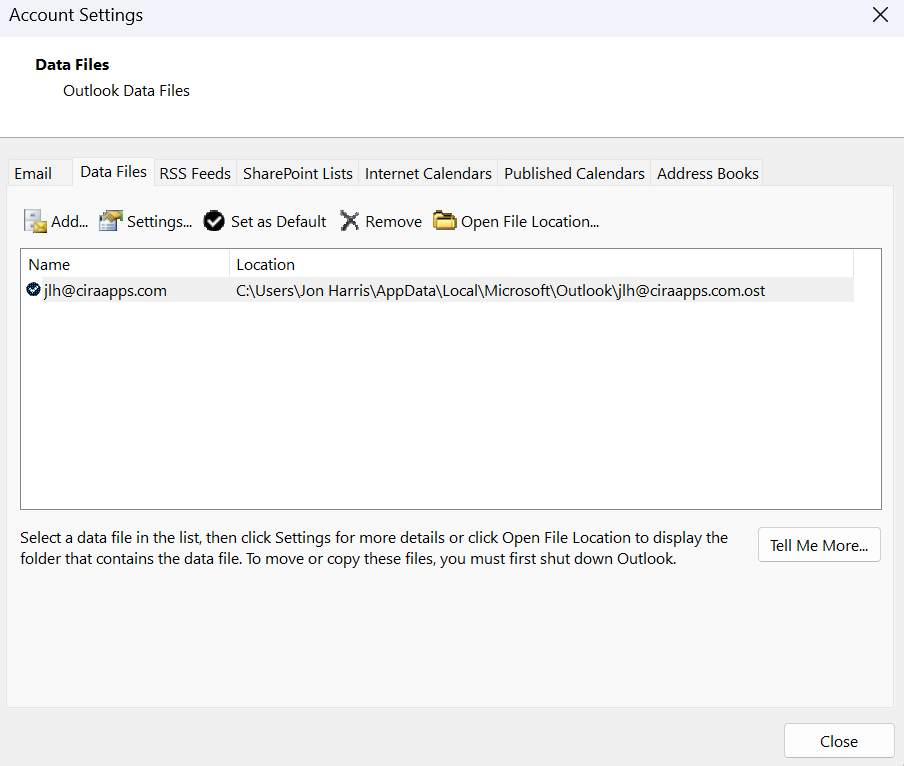The height and width of the screenshot is (766, 904).
Task: Click the Set as Default checkmark icon
Action: [214, 221]
